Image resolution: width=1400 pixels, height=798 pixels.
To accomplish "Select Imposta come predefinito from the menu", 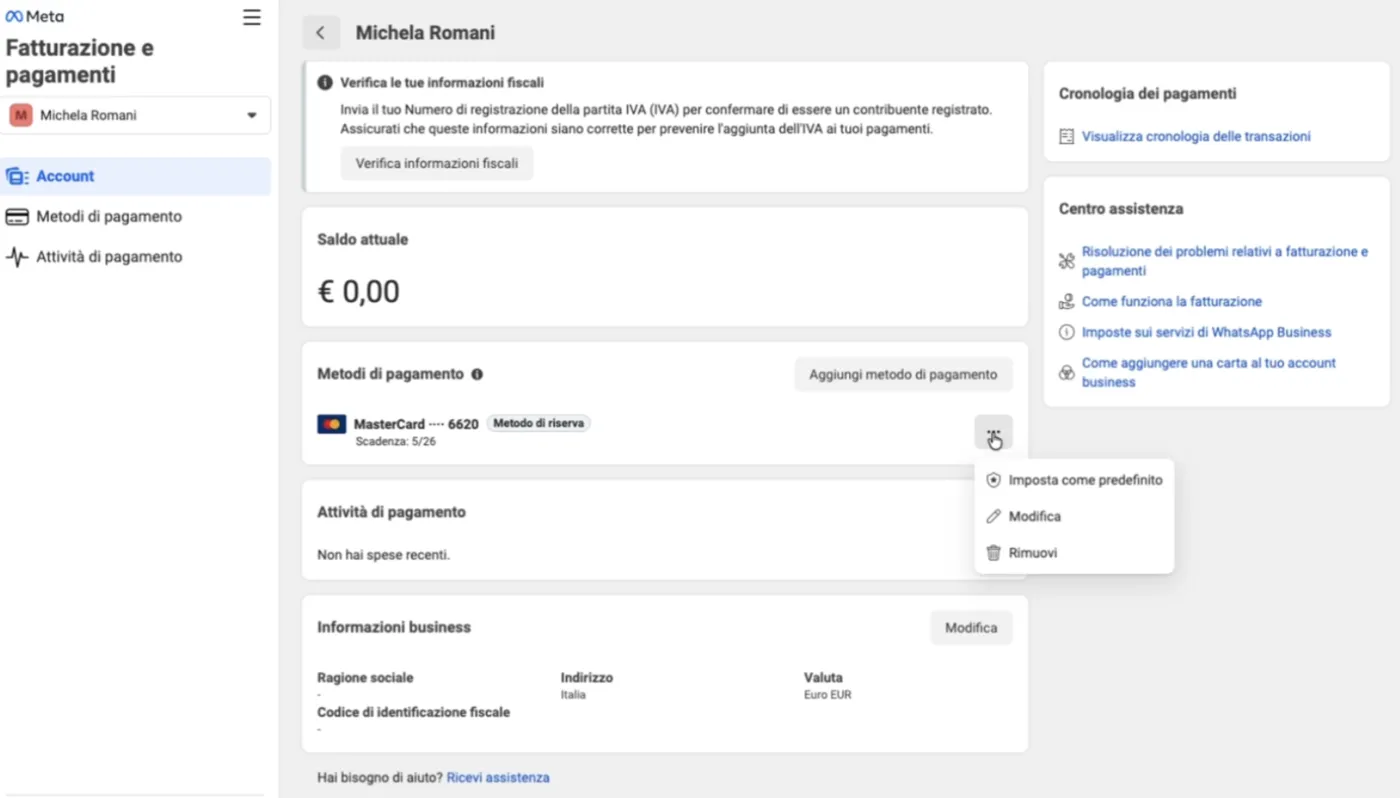I will (1074, 480).
